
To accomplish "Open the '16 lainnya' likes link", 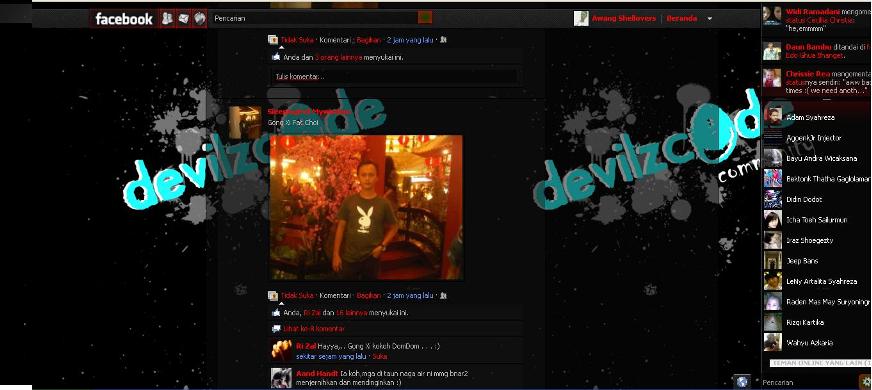I will point(351,313).
